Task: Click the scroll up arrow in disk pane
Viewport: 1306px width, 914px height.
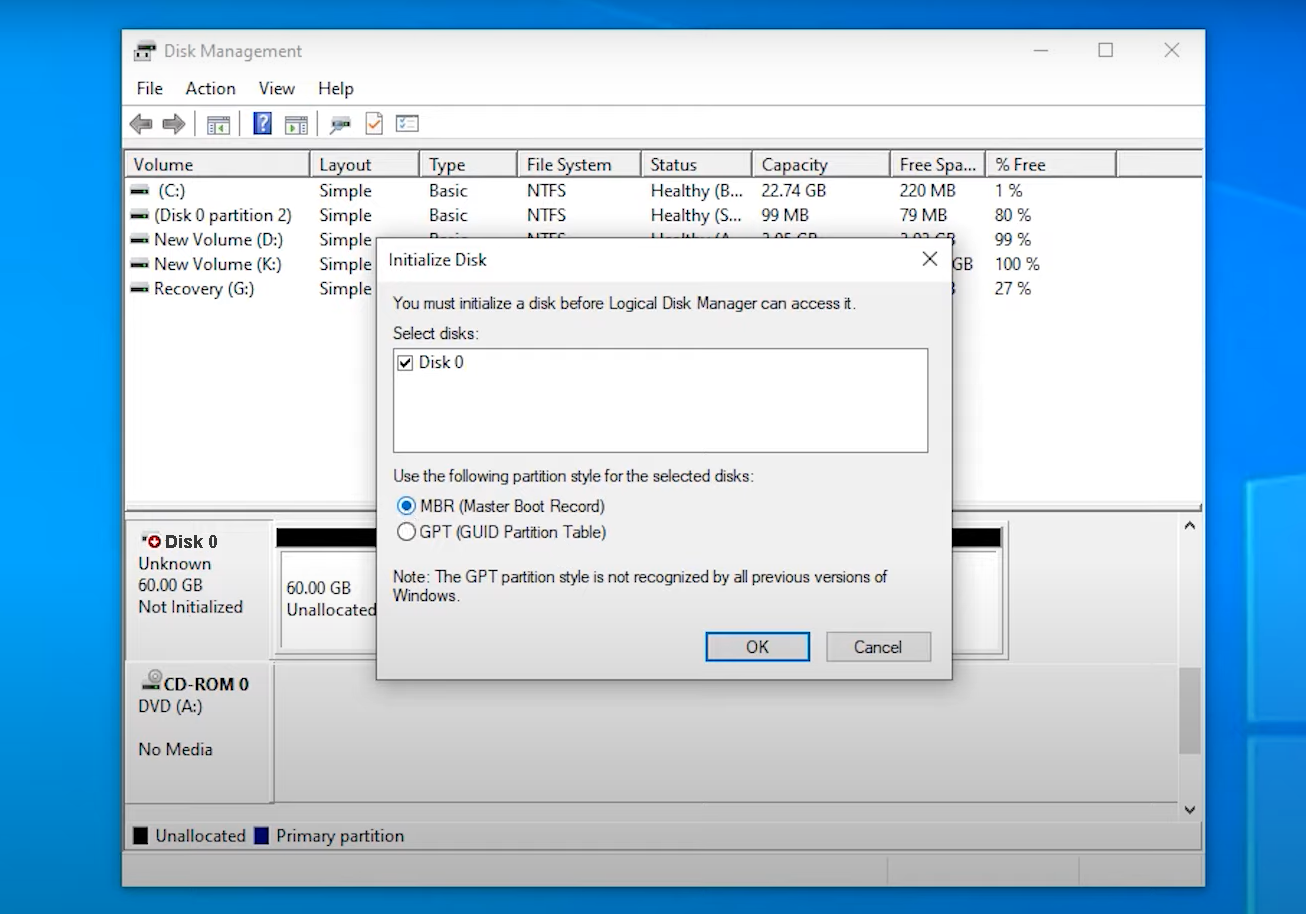Action: [x=1190, y=525]
